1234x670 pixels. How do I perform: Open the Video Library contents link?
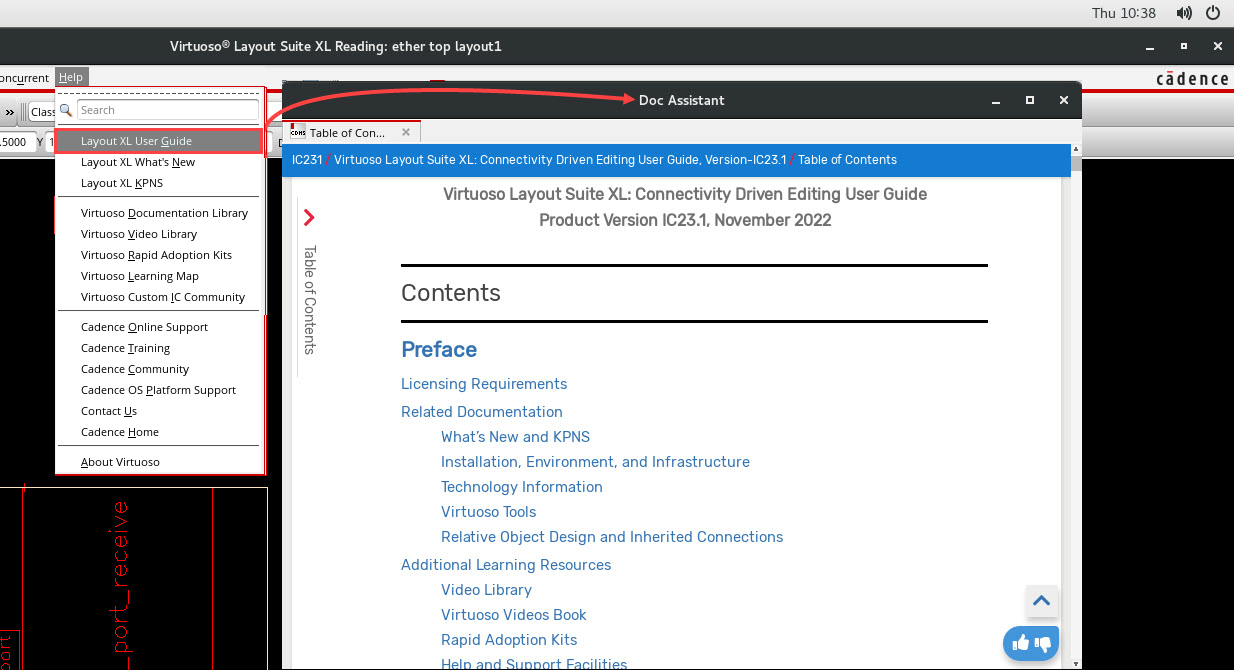pos(486,590)
